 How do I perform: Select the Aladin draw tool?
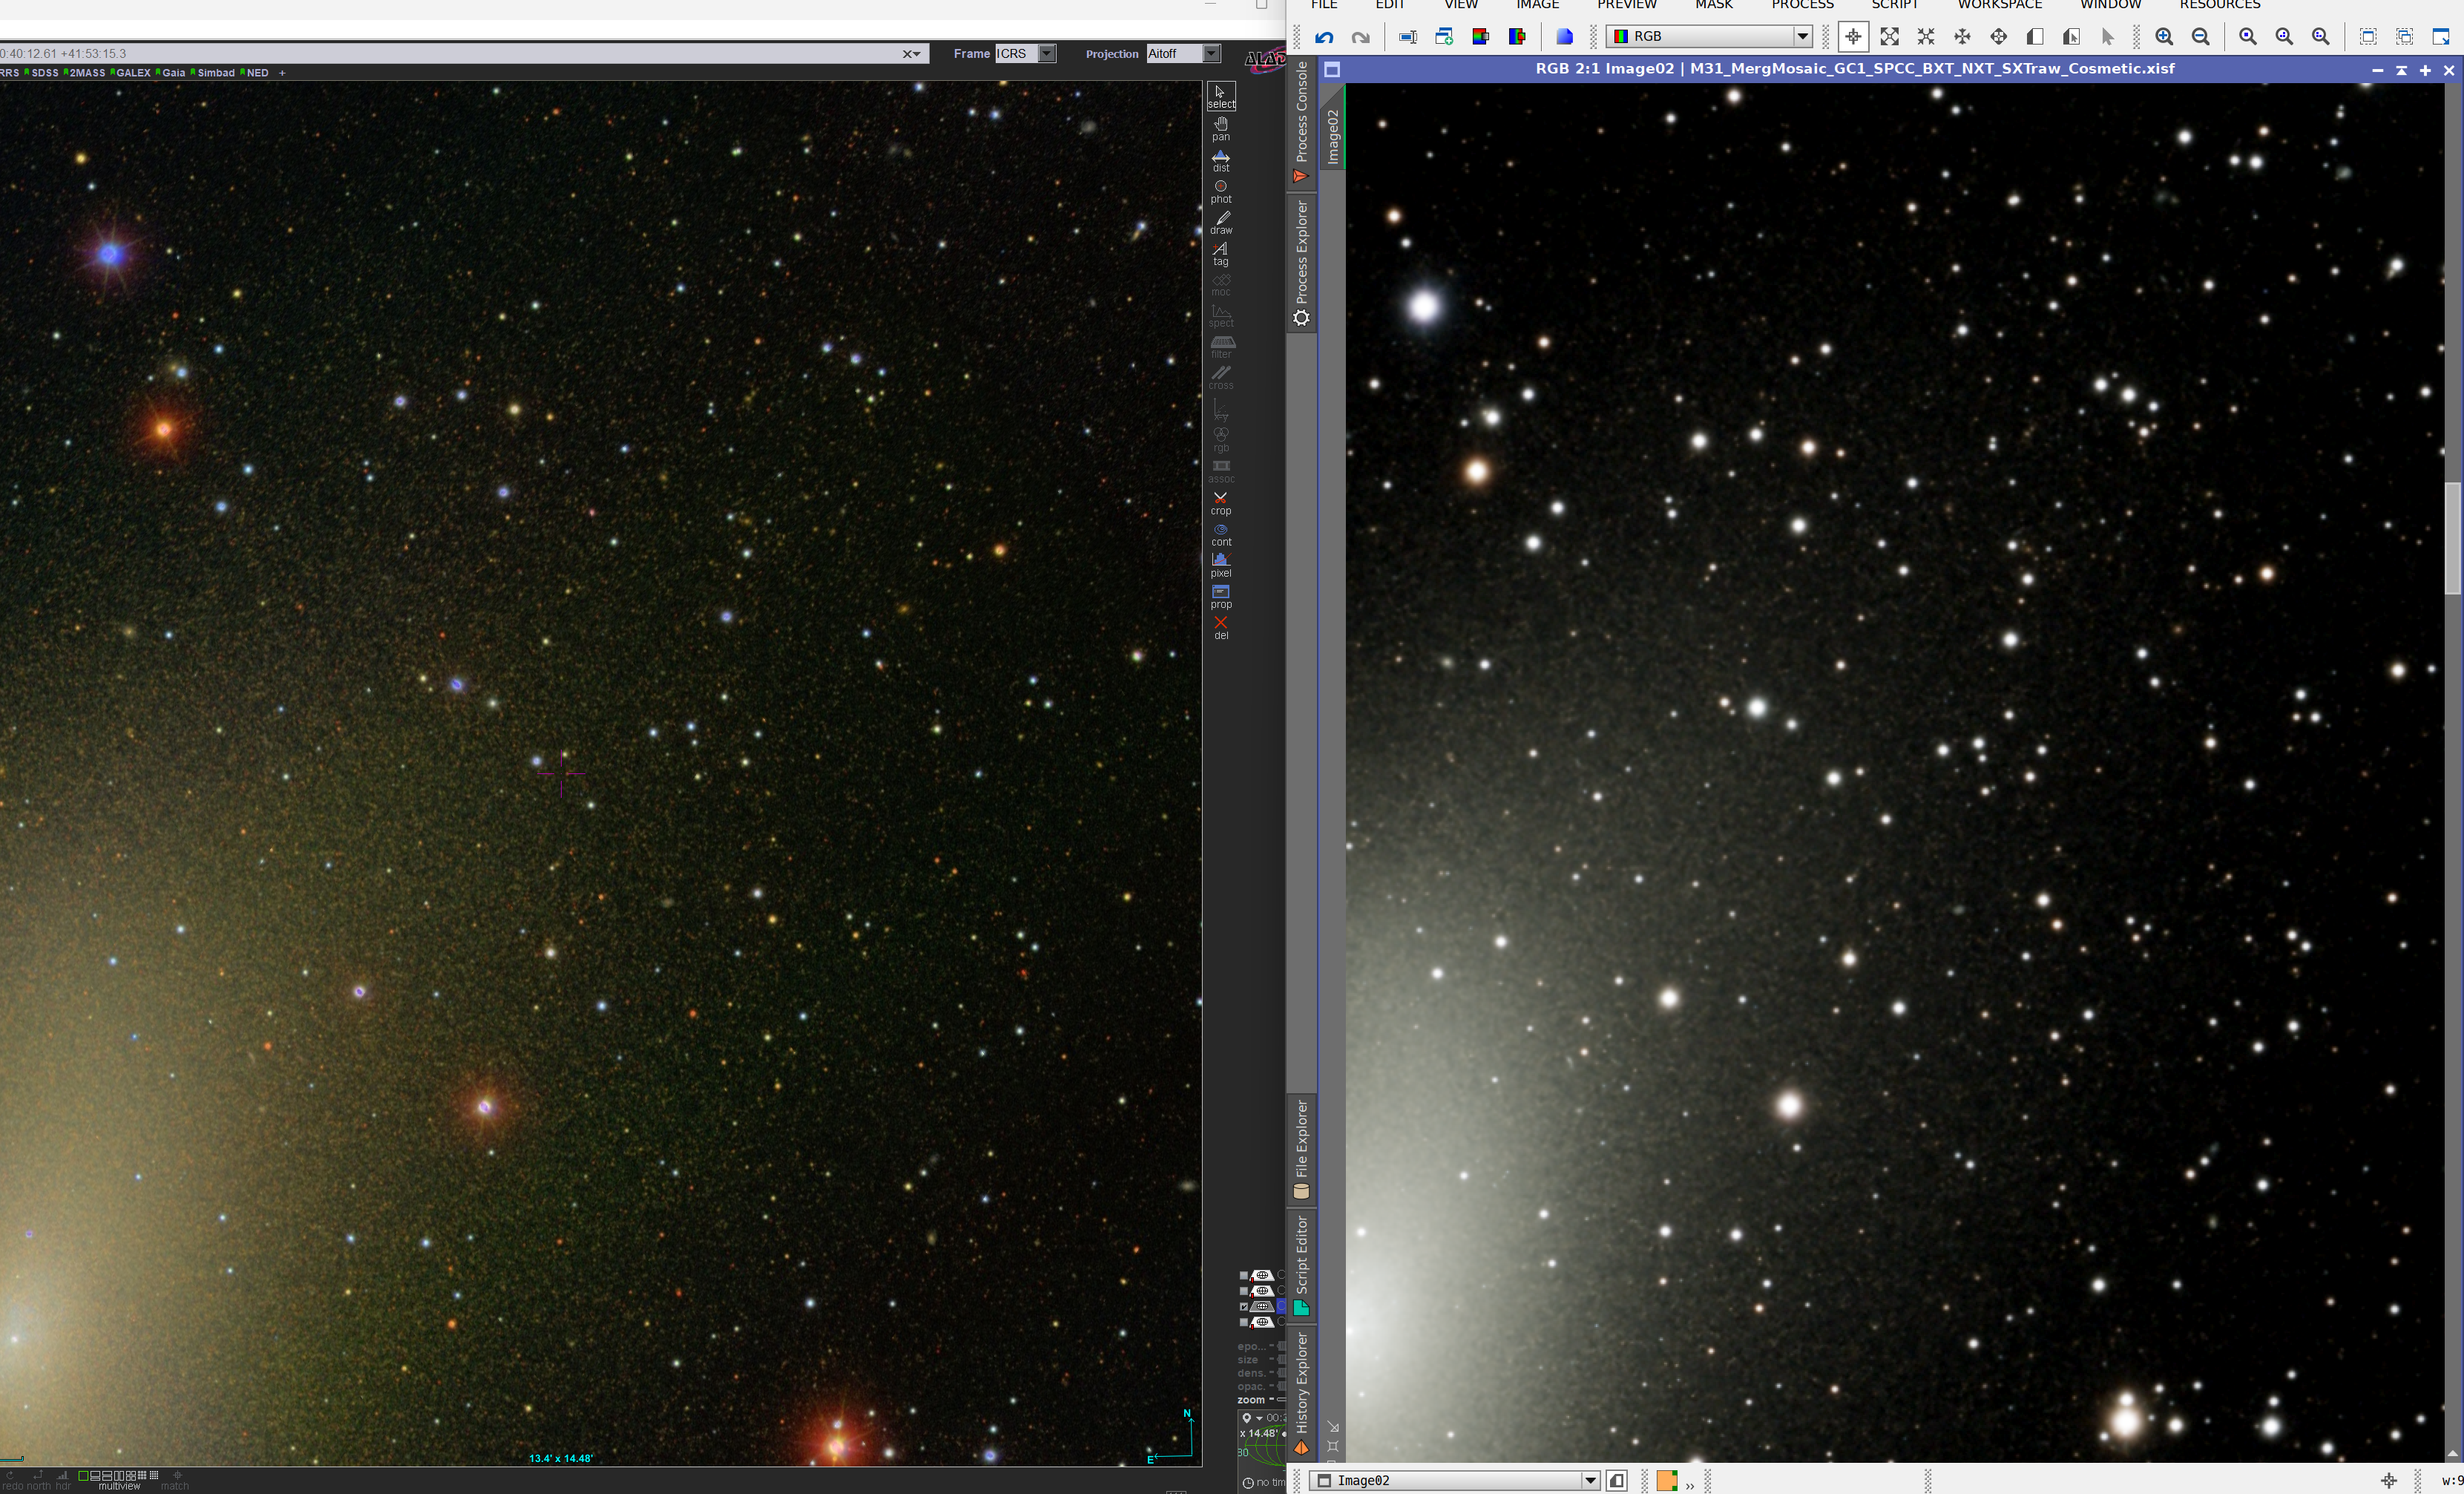(x=1221, y=222)
